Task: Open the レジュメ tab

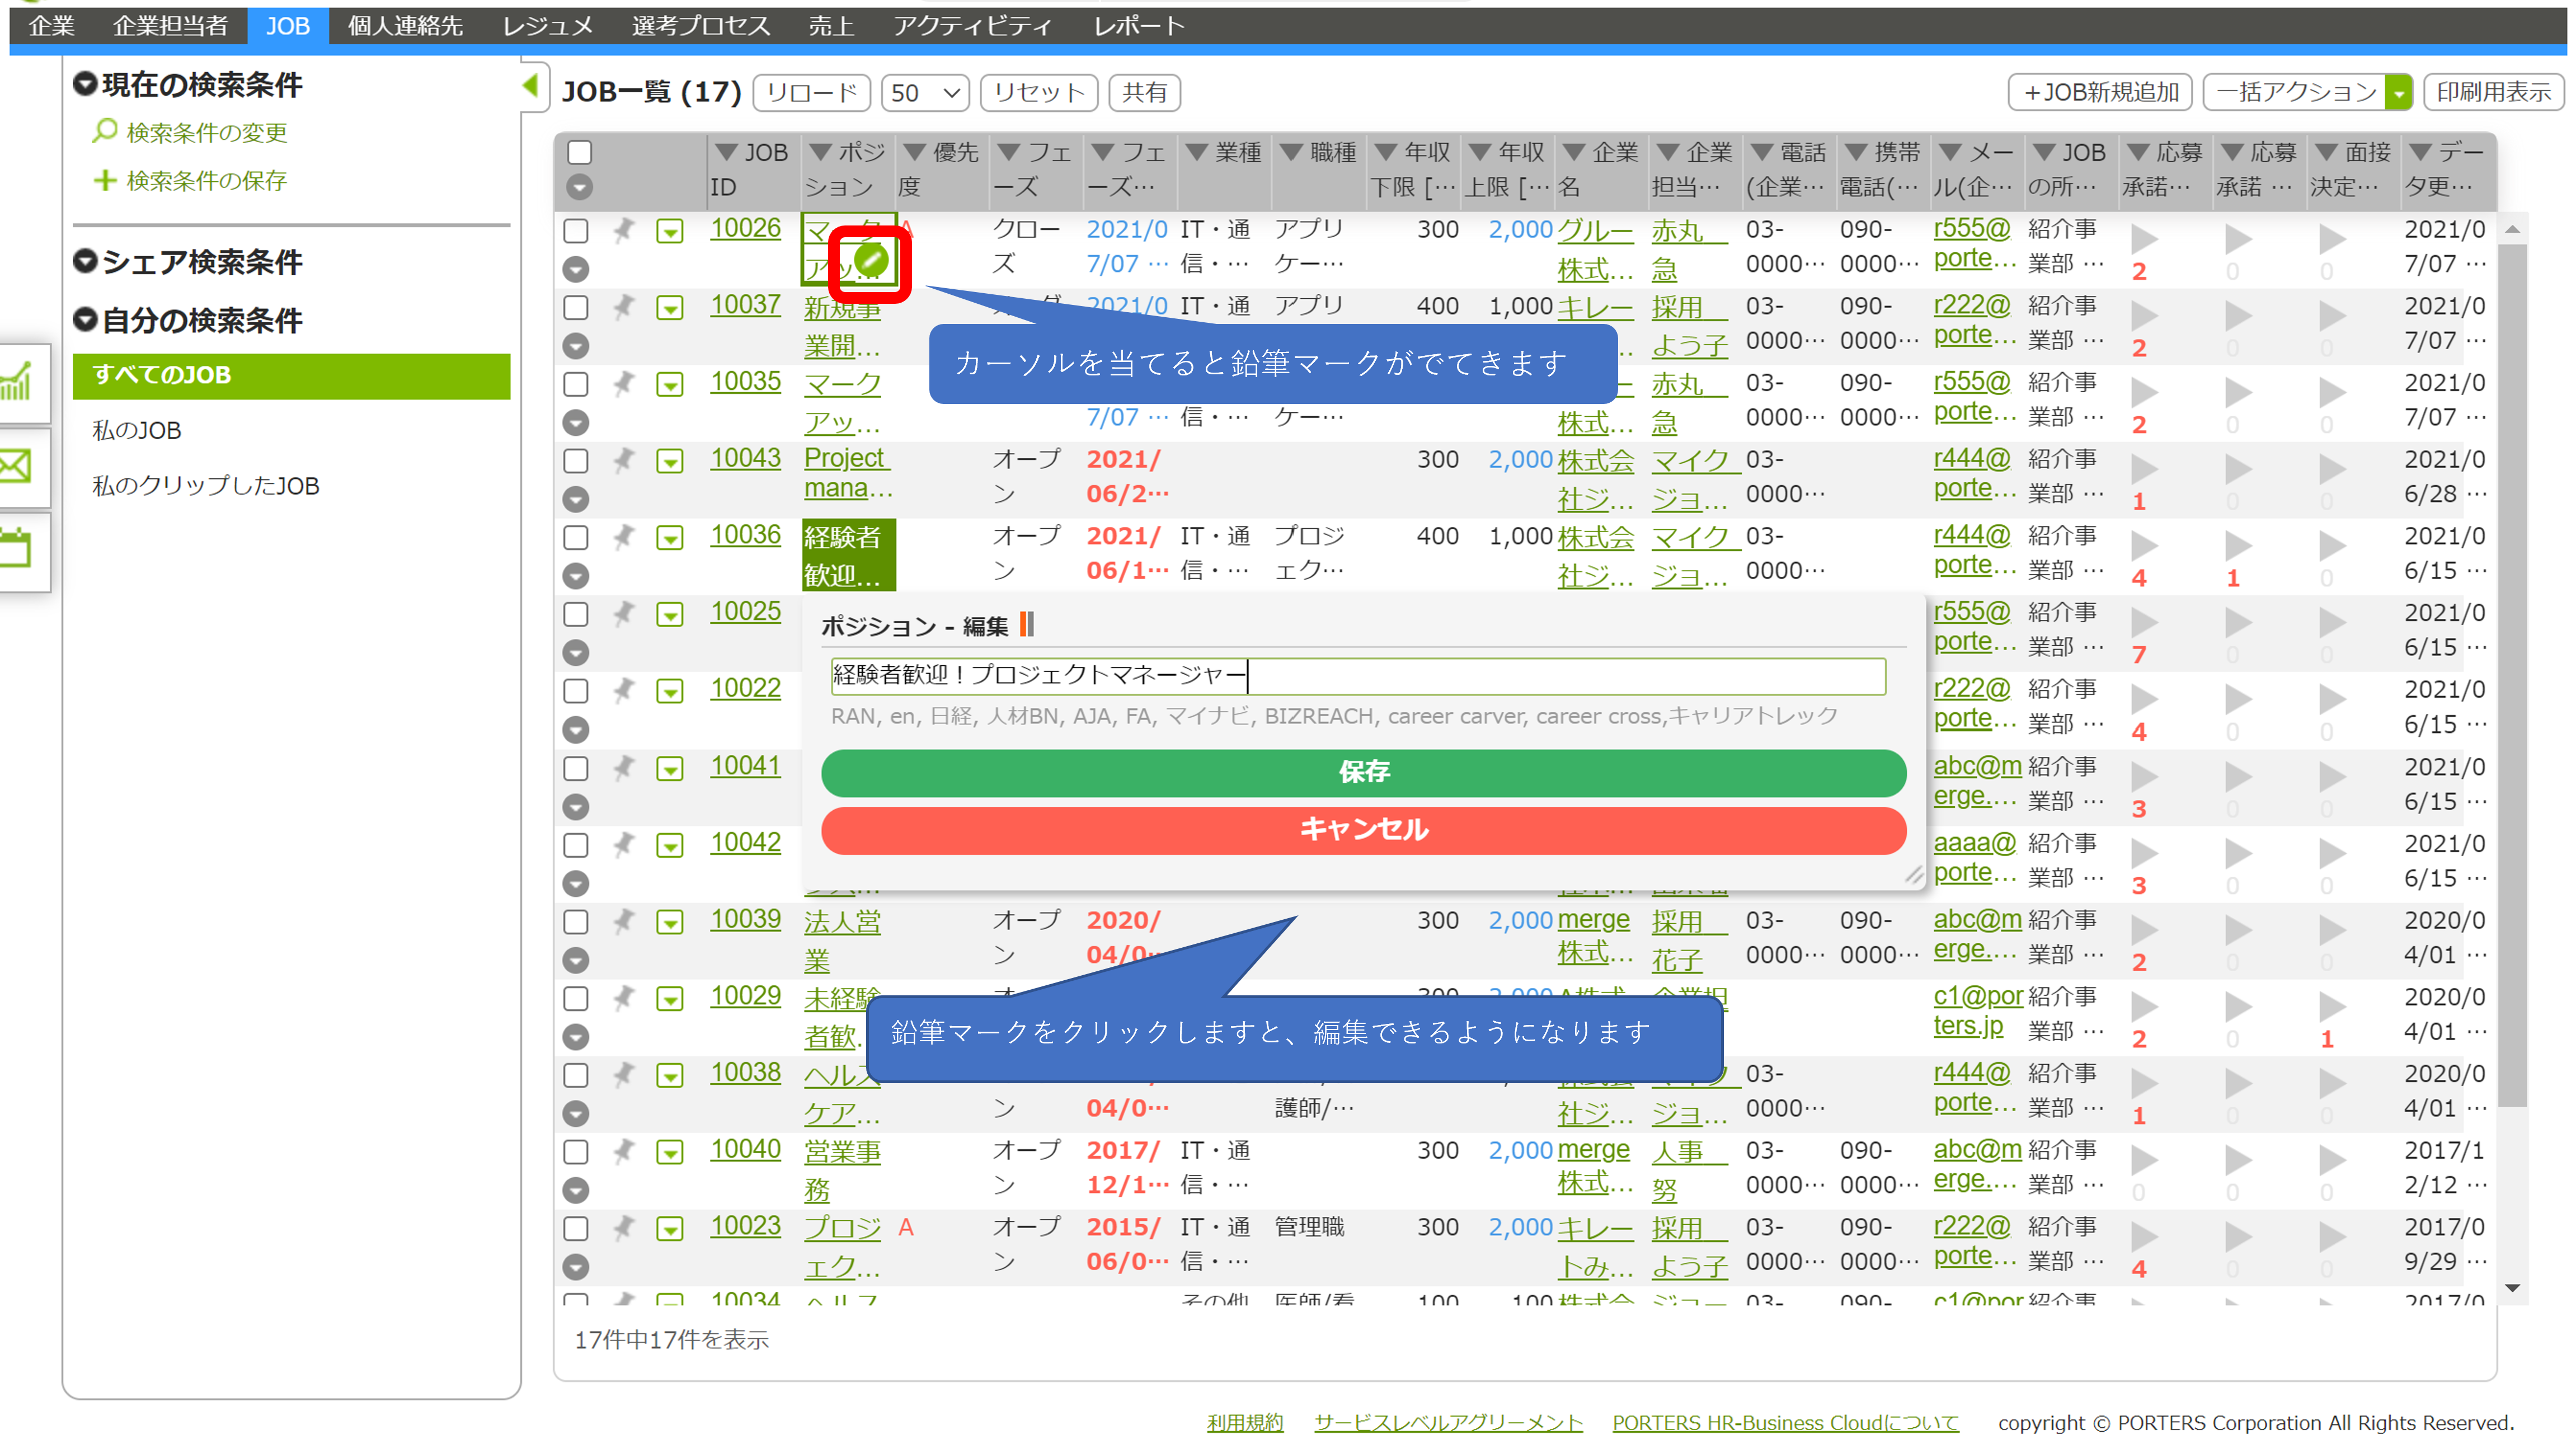Action: pyautogui.click(x=547, y=26)
